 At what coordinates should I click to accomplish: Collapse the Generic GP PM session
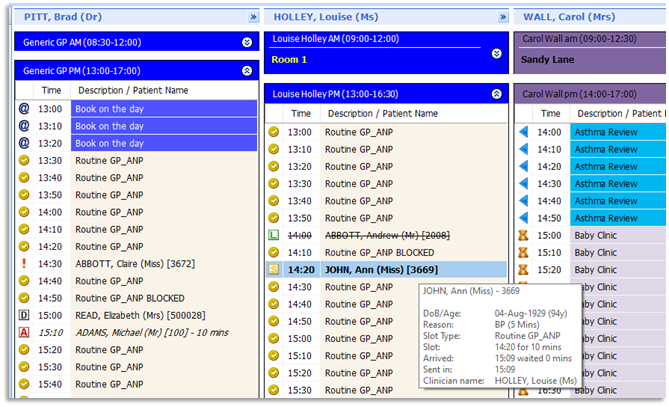[247, 71]
